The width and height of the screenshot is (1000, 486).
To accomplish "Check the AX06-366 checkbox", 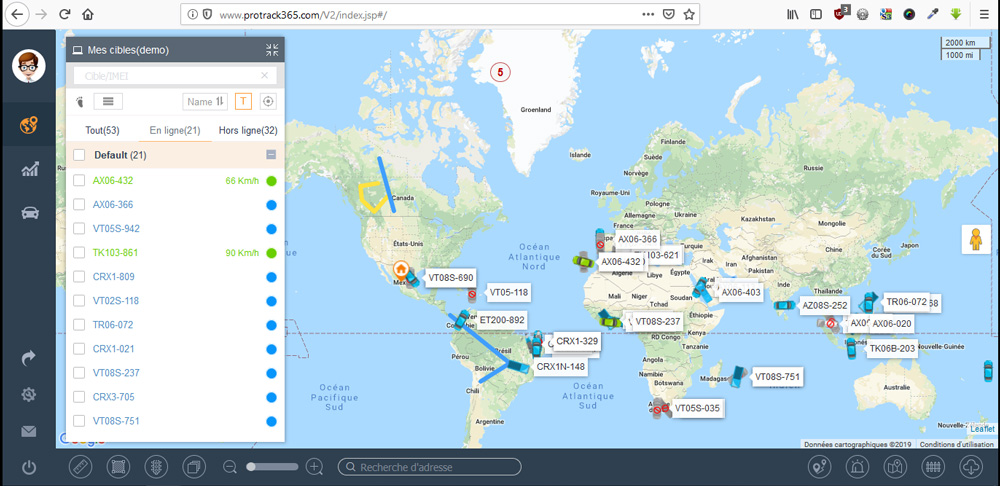I will [x=79, y=205].
